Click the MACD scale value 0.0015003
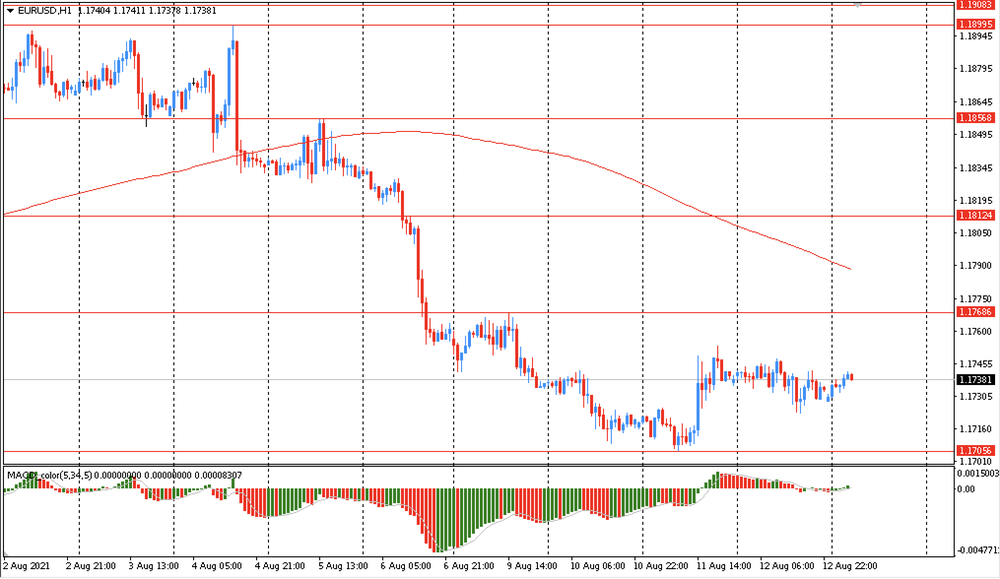This screenshot has height=579, width=1000. click(x=978, y=473)
